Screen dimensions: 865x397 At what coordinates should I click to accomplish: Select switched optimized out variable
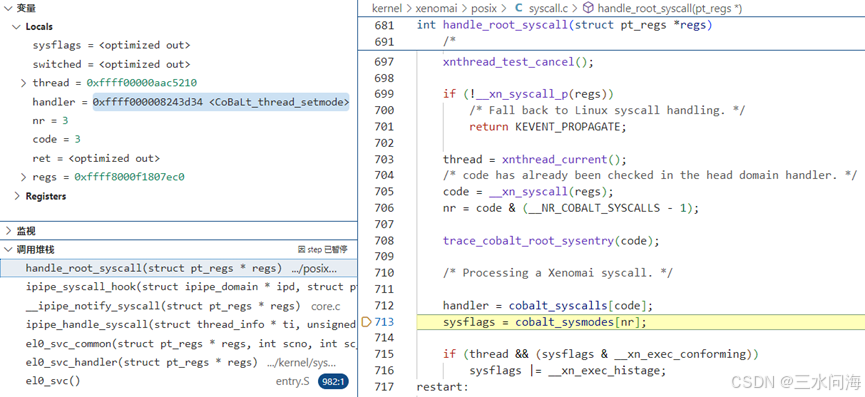(111, 64)
